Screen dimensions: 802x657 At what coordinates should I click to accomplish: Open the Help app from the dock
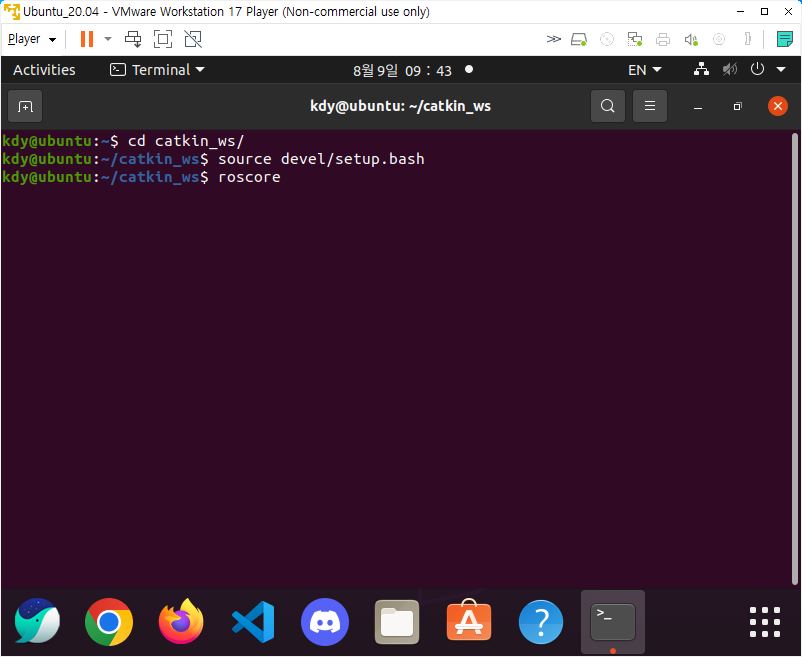point(541,622)
